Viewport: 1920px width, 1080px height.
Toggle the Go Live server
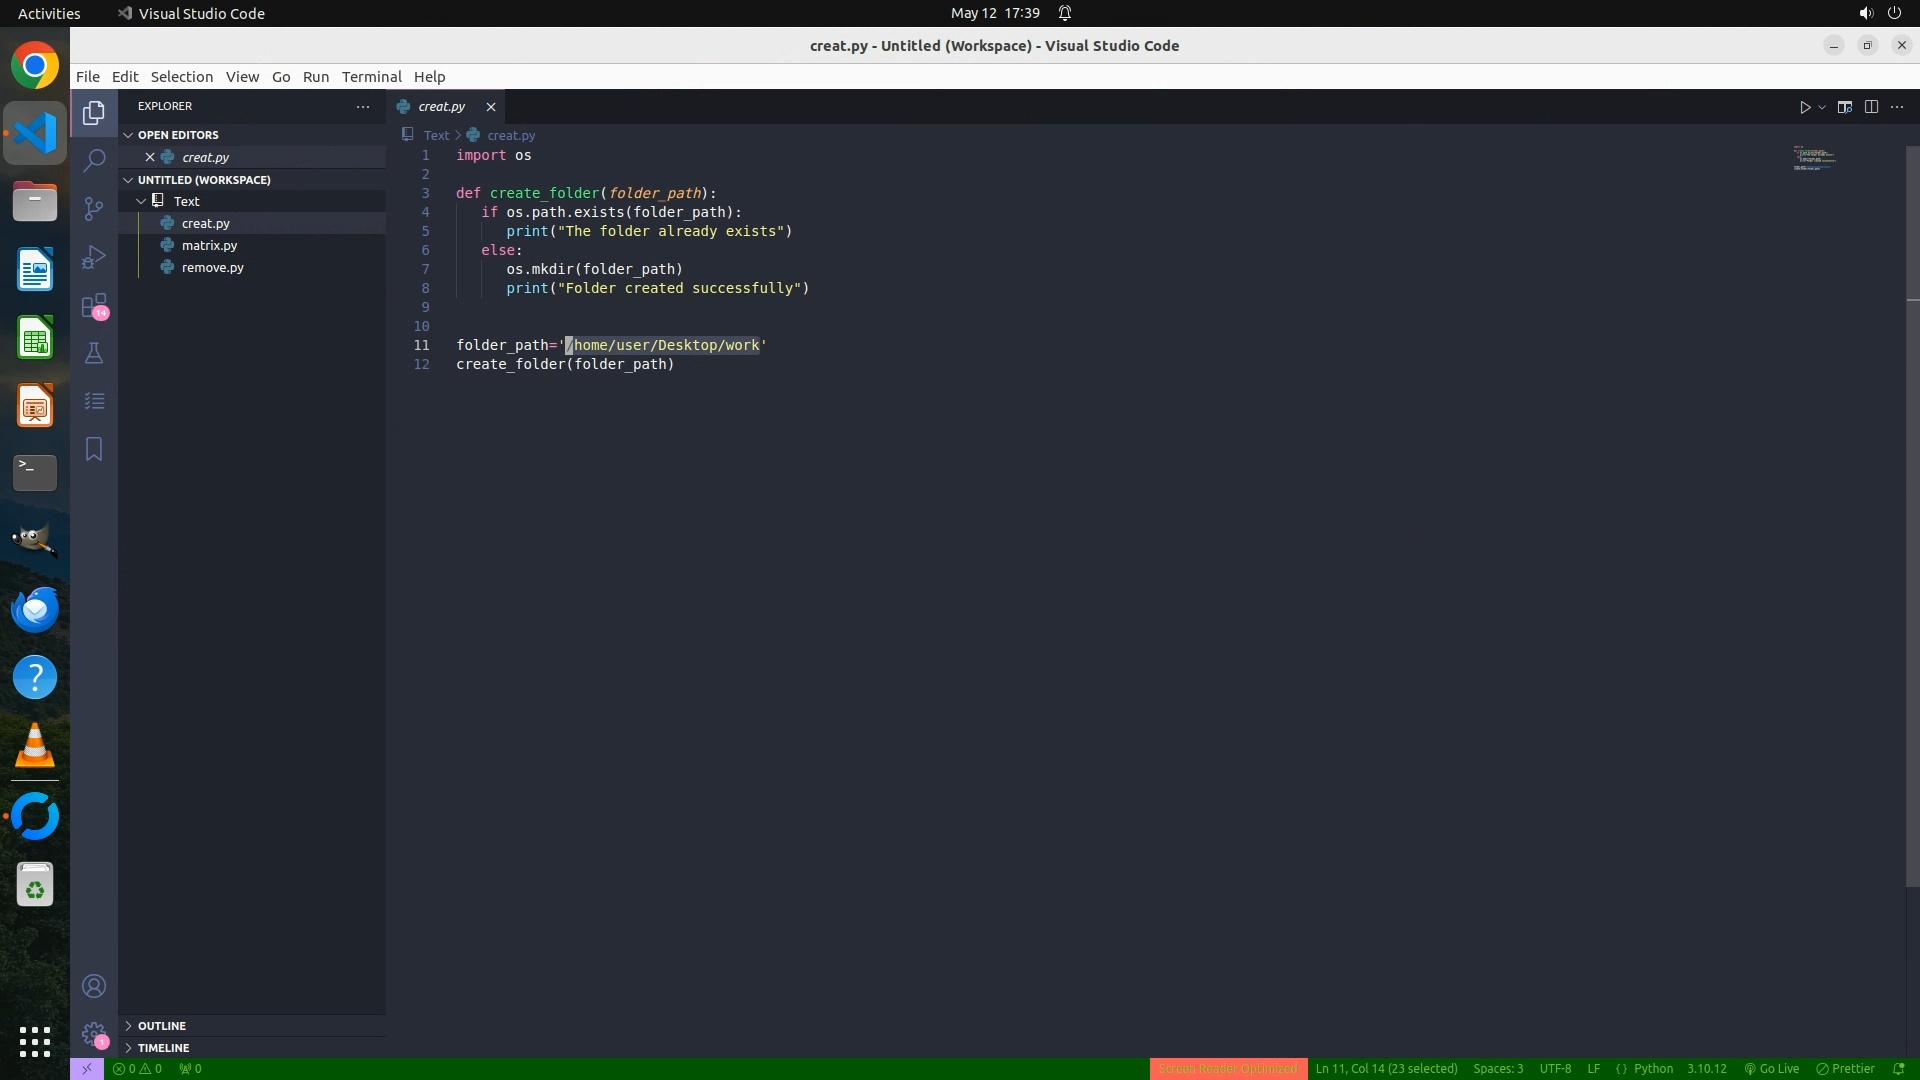coord(1772,1068)
